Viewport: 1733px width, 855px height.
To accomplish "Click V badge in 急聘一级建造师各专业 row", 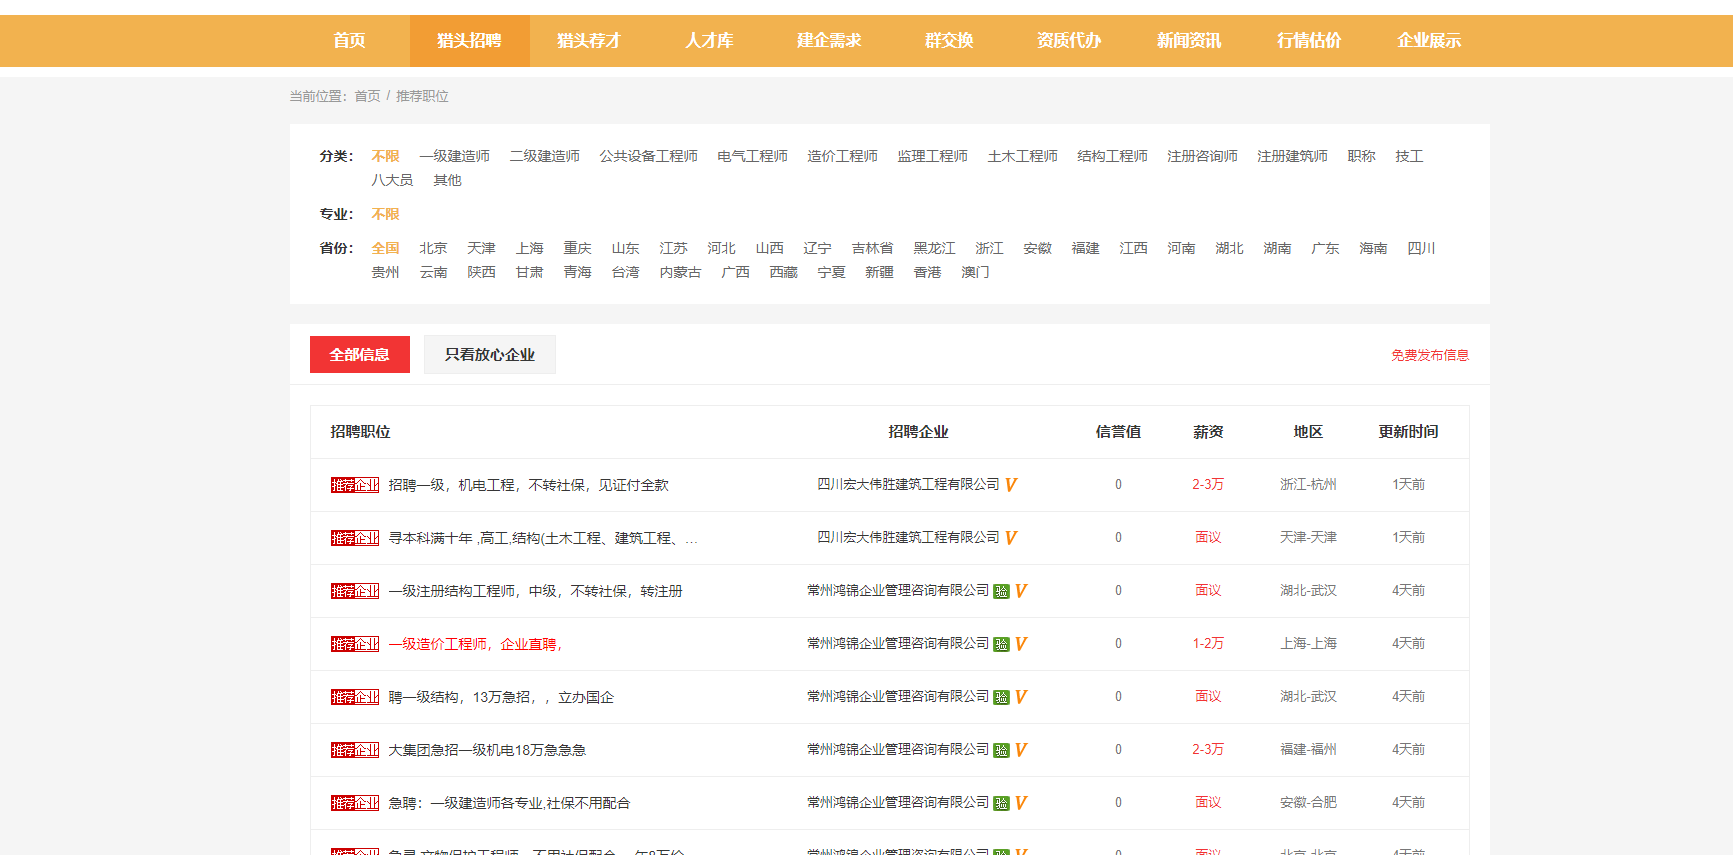I will pyautogui.click(x=1021, y=803).
